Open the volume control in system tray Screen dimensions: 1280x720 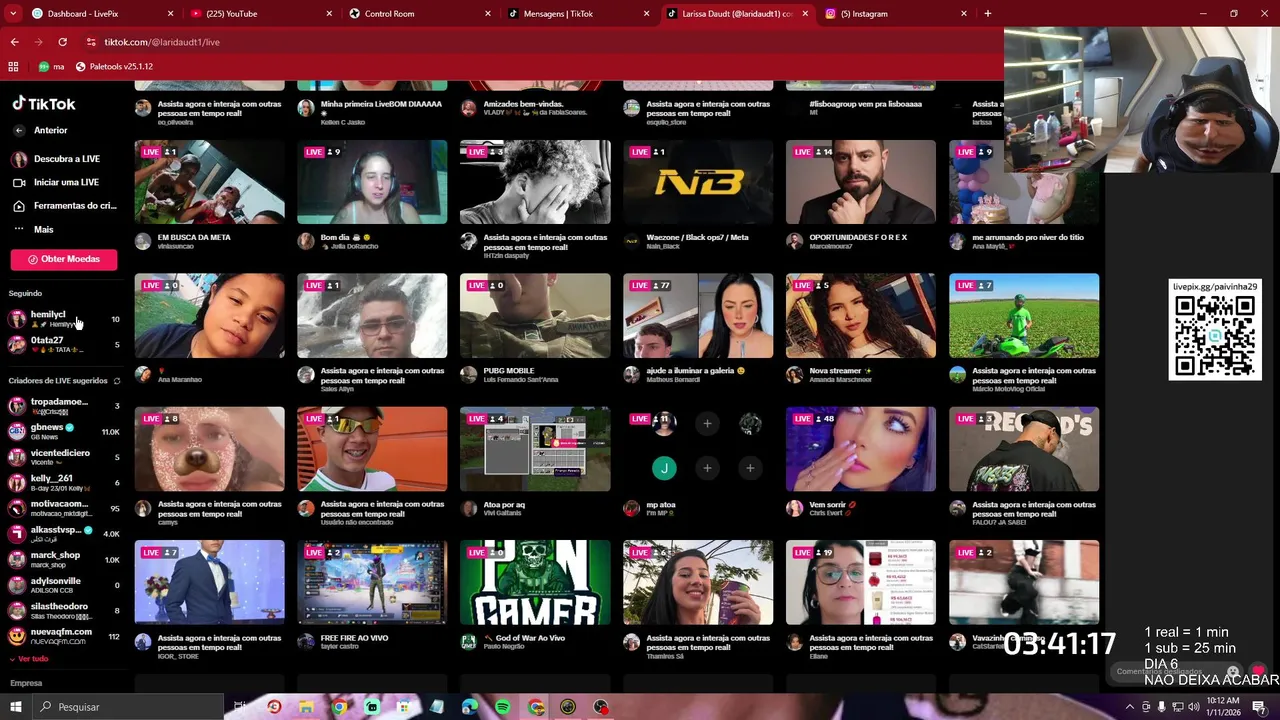[x=1193, y=707]
